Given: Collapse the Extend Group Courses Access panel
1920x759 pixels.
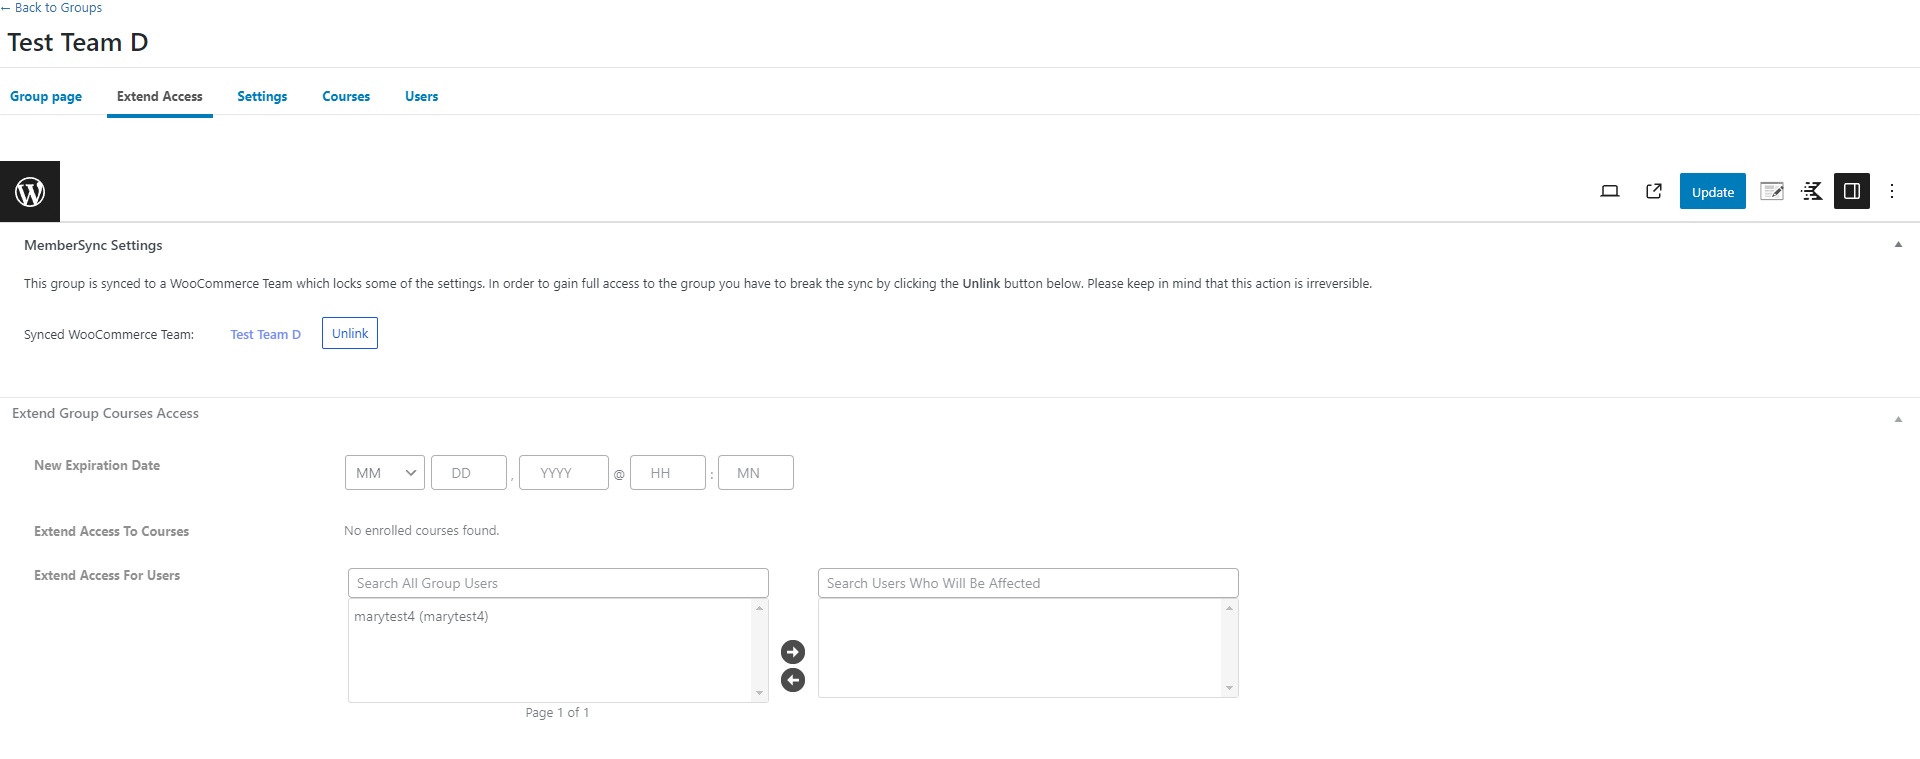Looking at the screenshot, I should [x=1898, y=419].
